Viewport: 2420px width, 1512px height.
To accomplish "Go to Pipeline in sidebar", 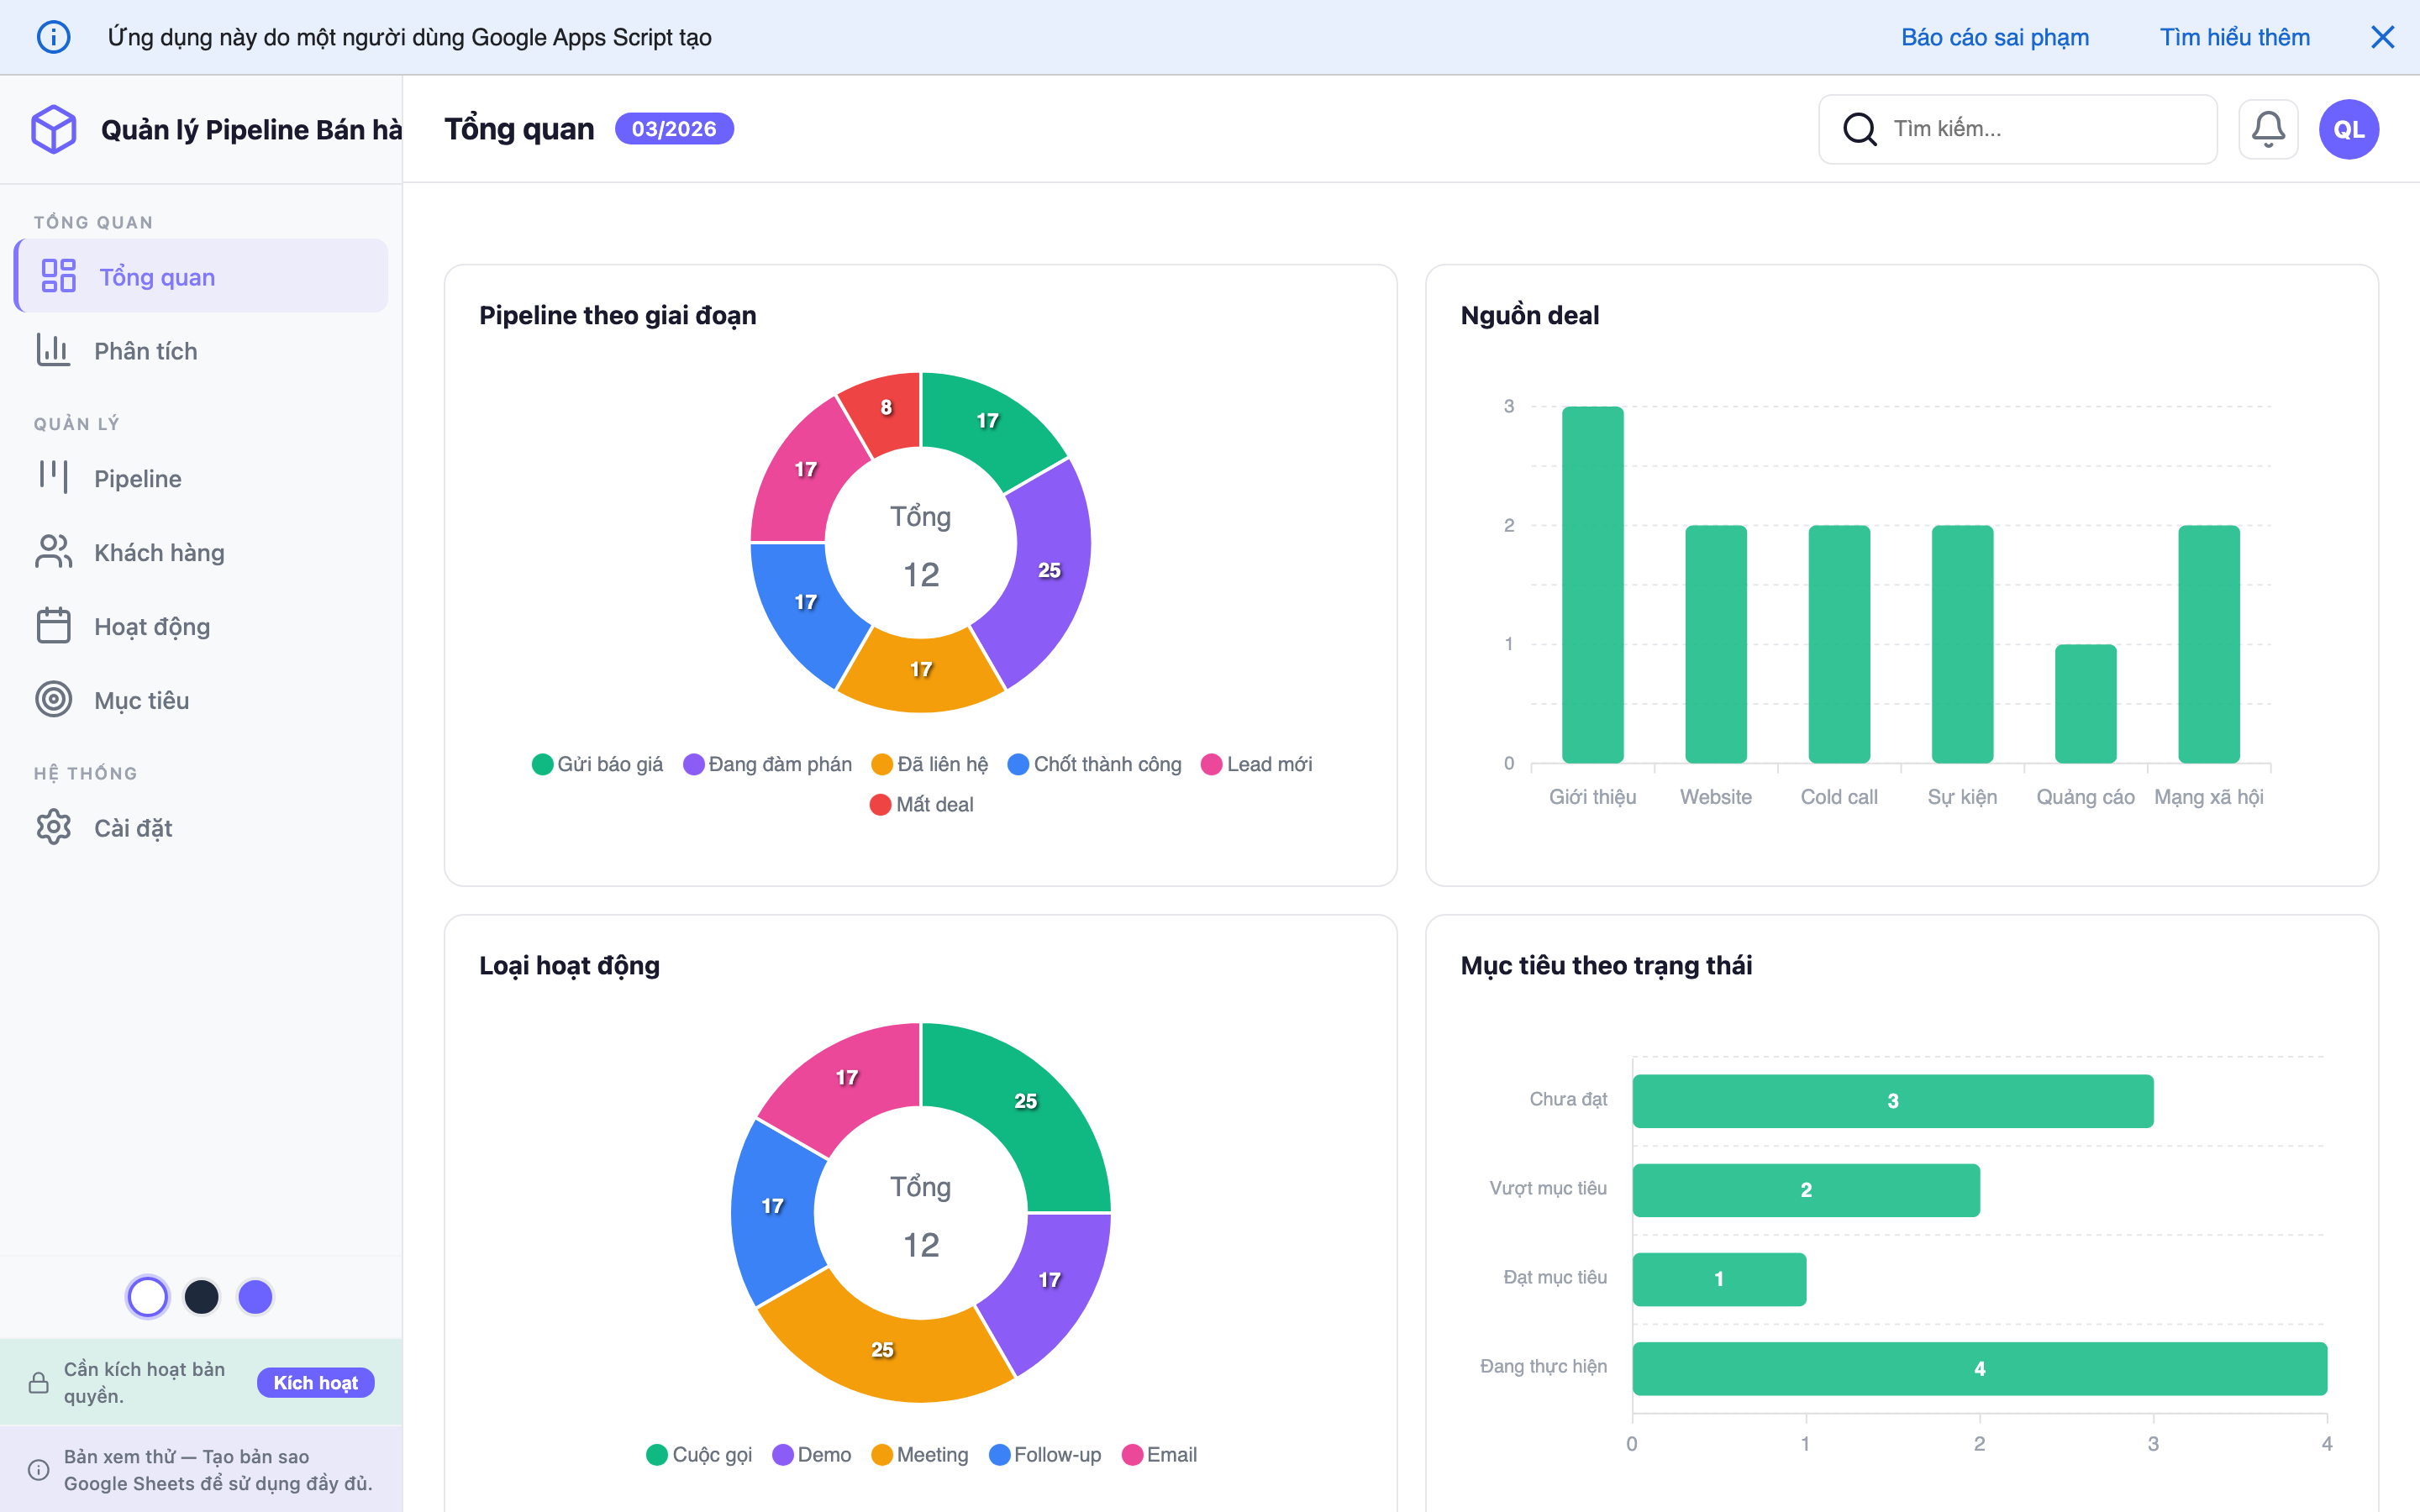I will 137,478.
